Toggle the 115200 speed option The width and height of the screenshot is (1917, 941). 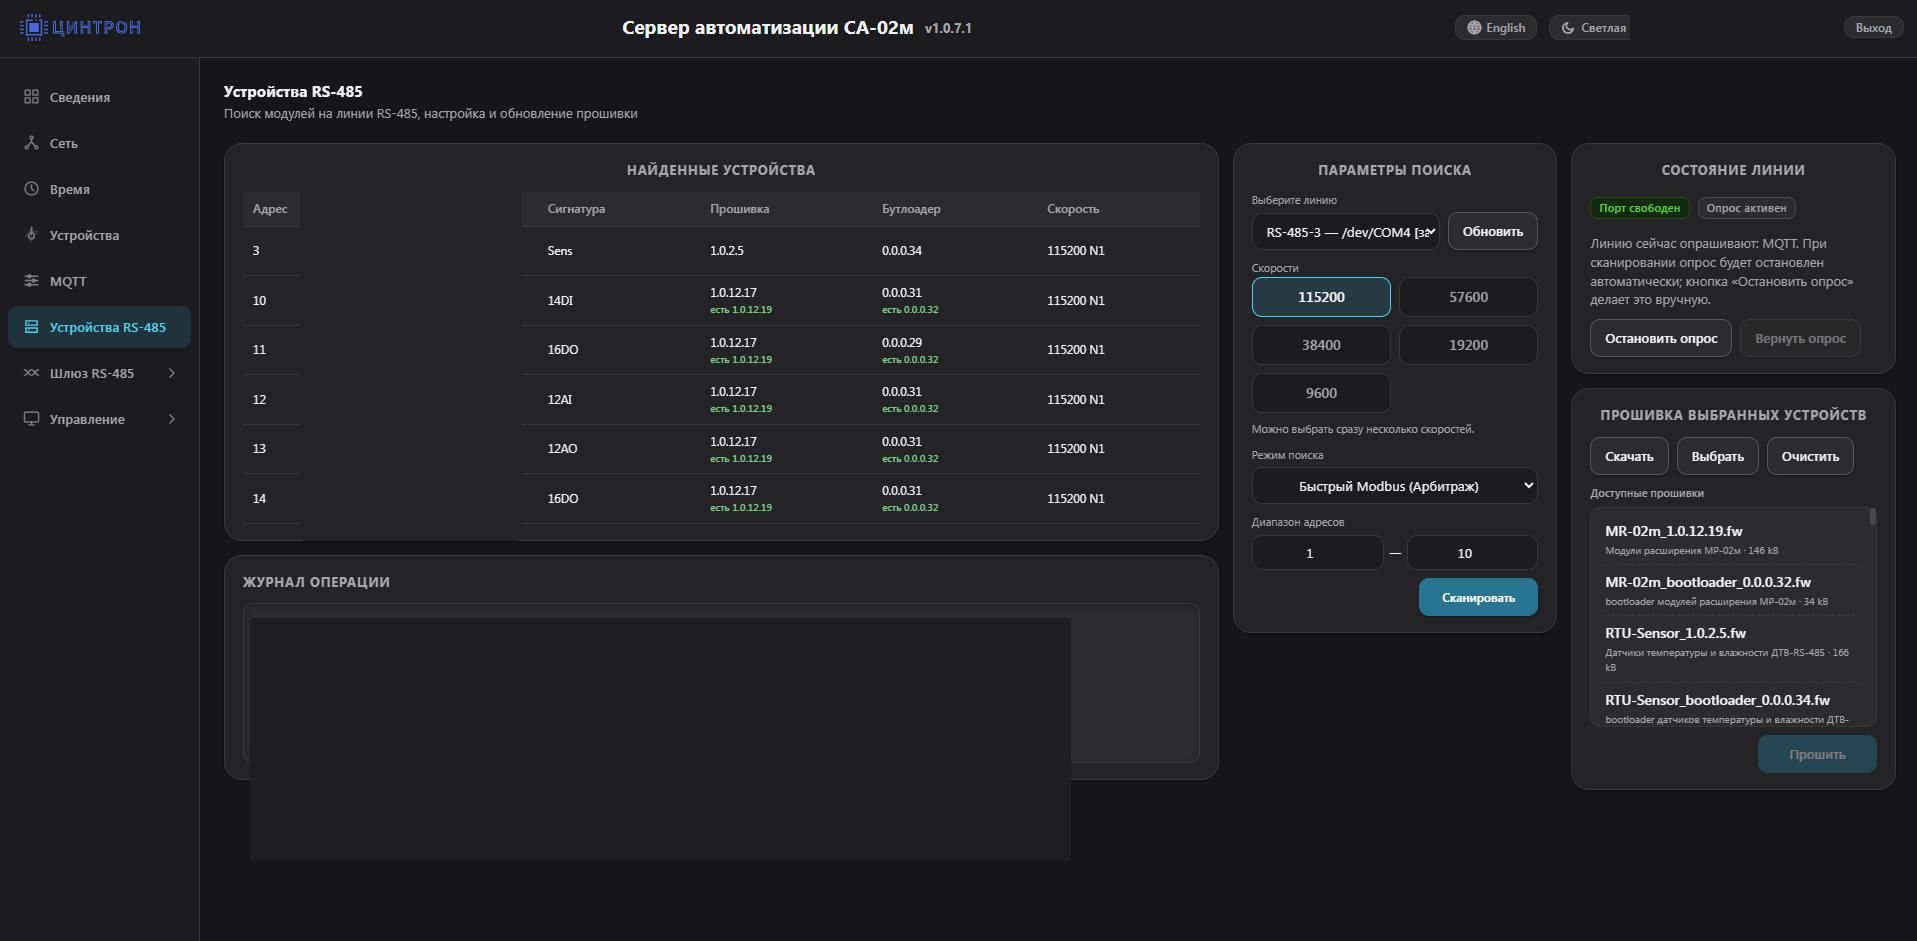(x=1321, y=297)
